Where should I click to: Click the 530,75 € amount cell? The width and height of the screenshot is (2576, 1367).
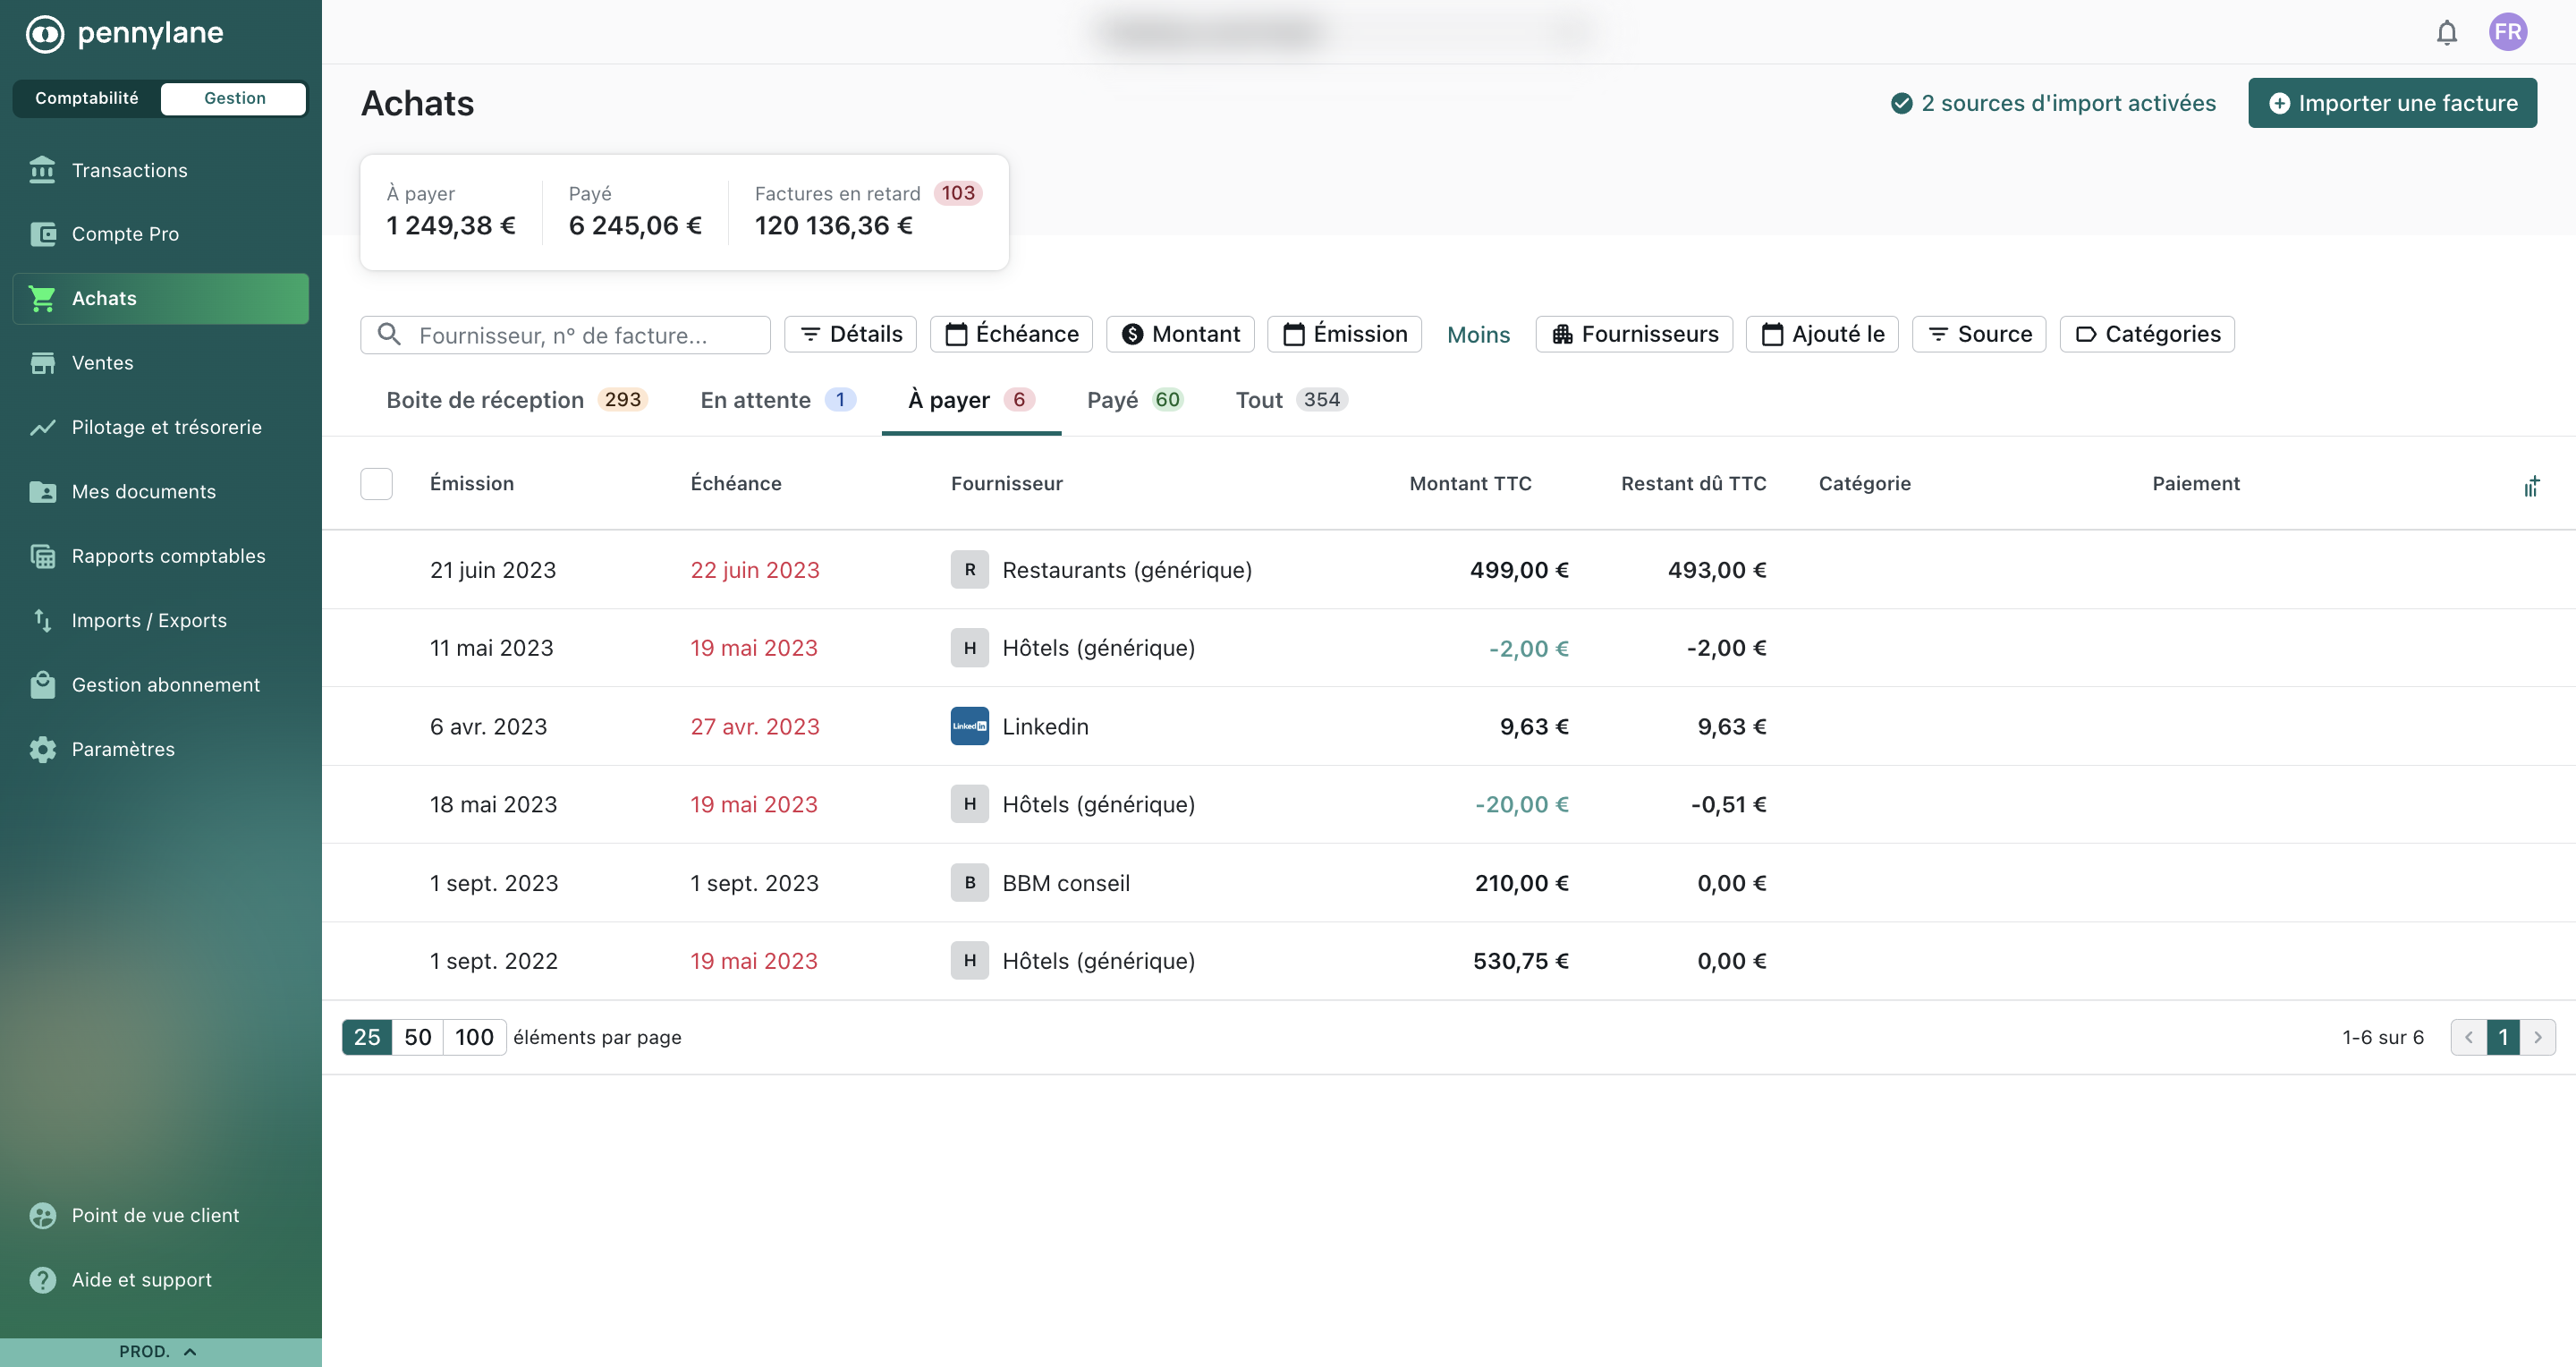tap(1520, 961)
